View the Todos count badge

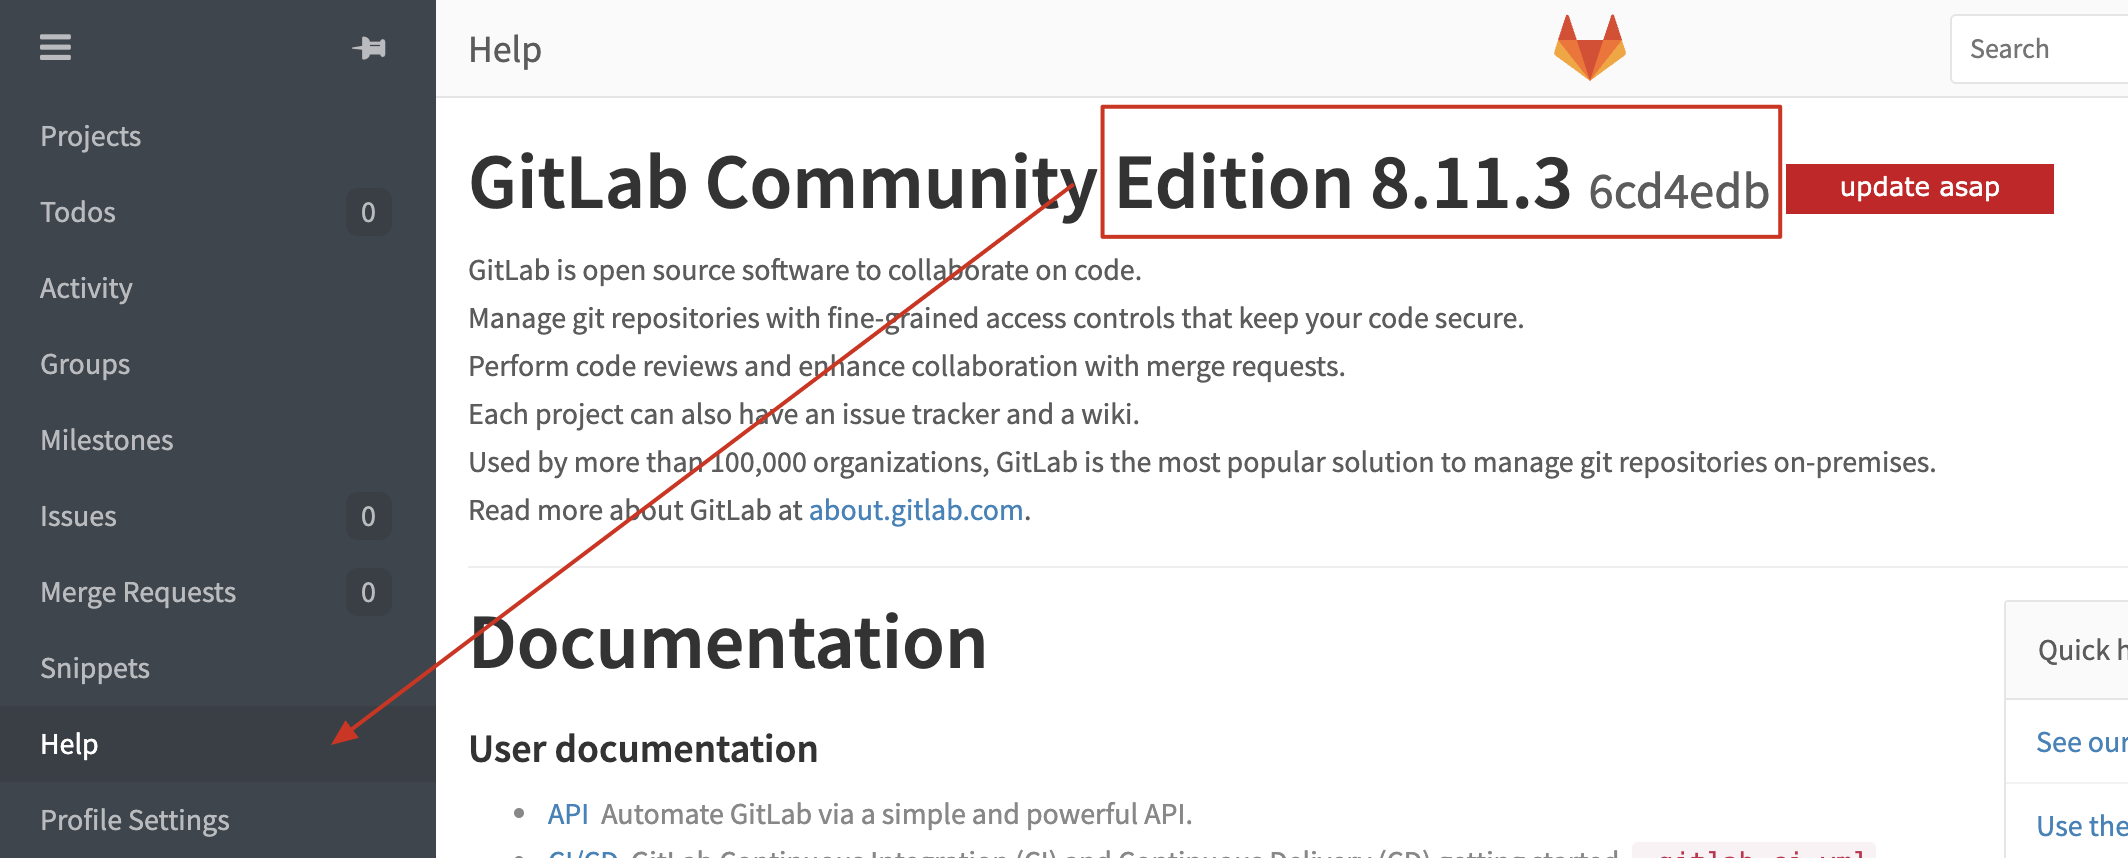[x=368, y=212]
